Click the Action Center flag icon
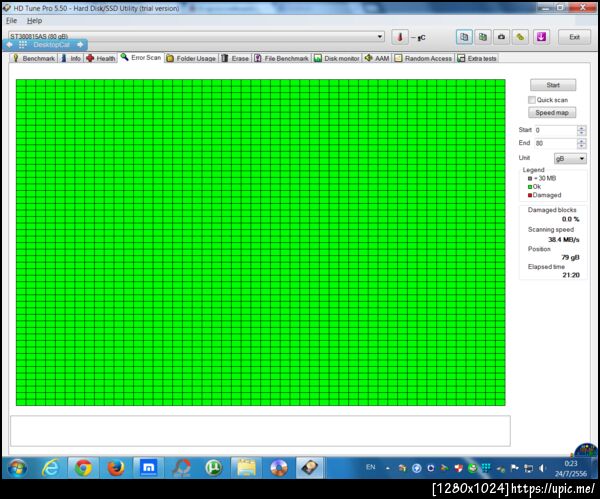 [515, 468]
